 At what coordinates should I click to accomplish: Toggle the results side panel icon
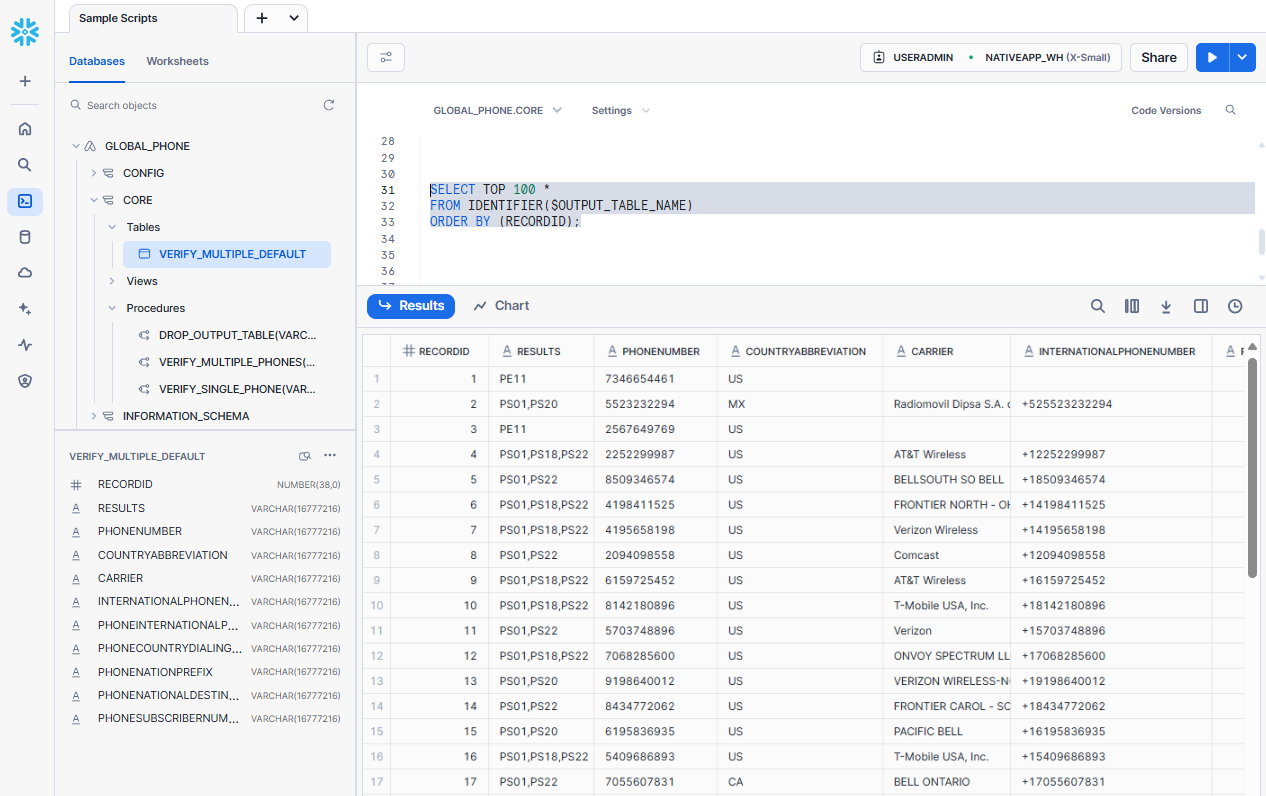point(1201,306)
